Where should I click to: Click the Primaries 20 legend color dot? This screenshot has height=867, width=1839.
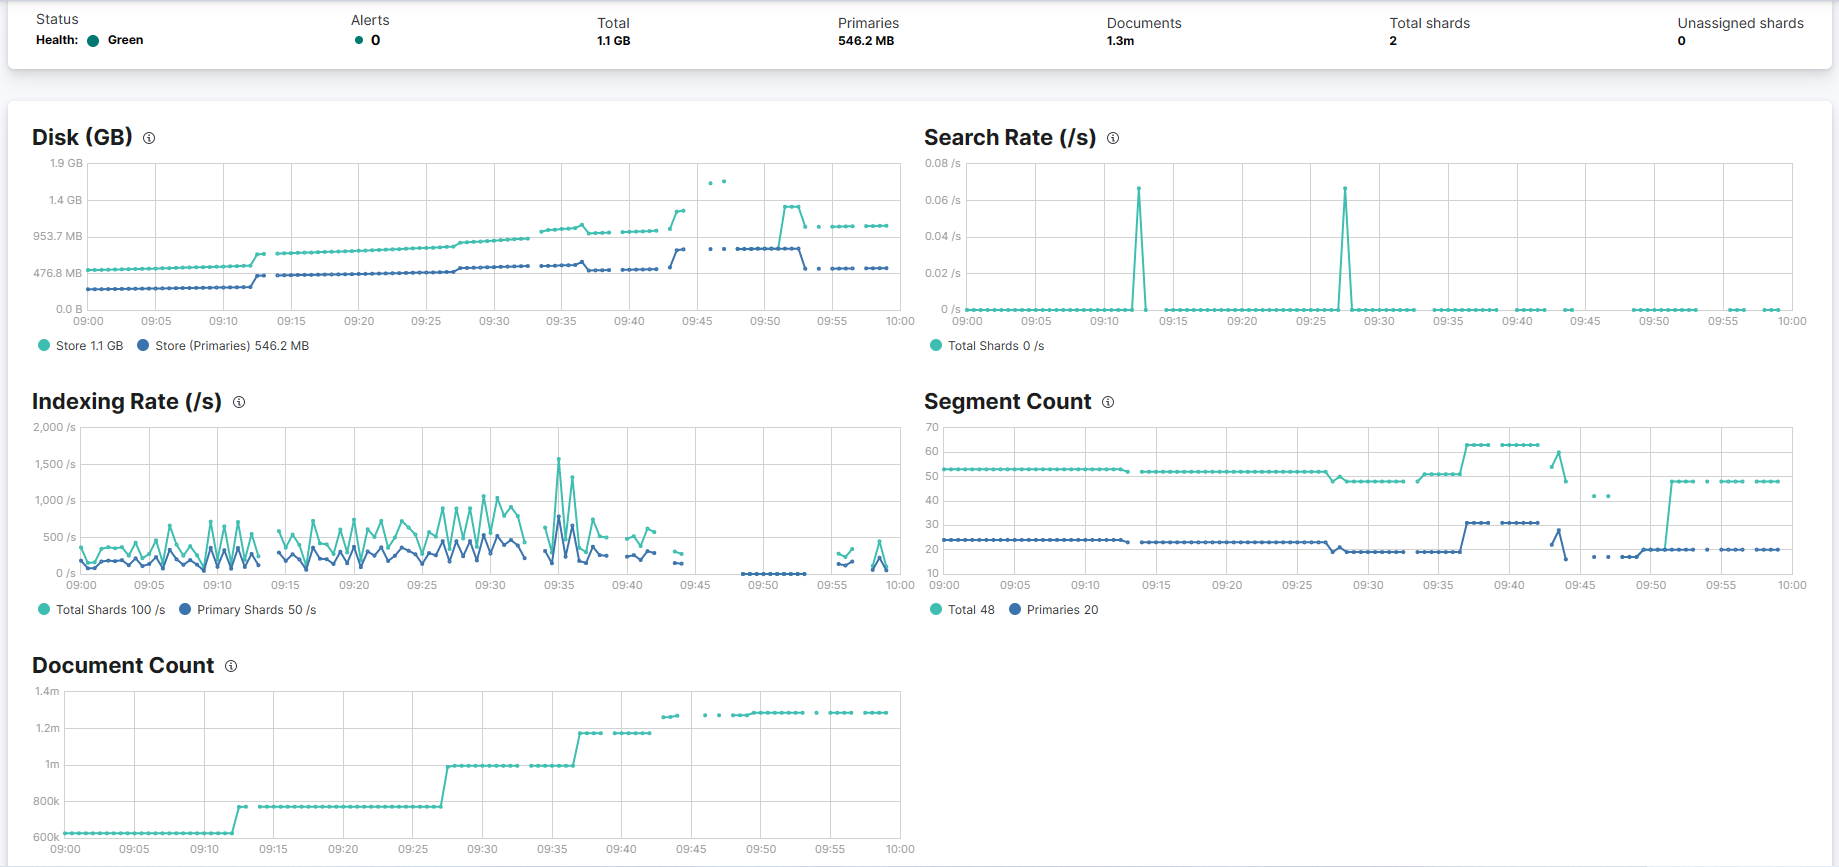[1015, 609]
